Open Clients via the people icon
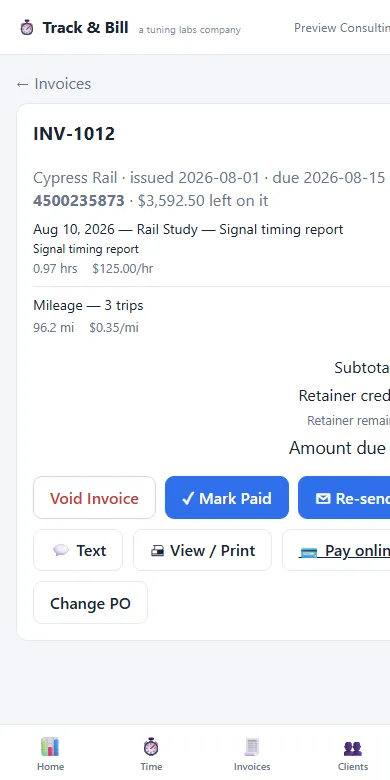 point(353,748)
